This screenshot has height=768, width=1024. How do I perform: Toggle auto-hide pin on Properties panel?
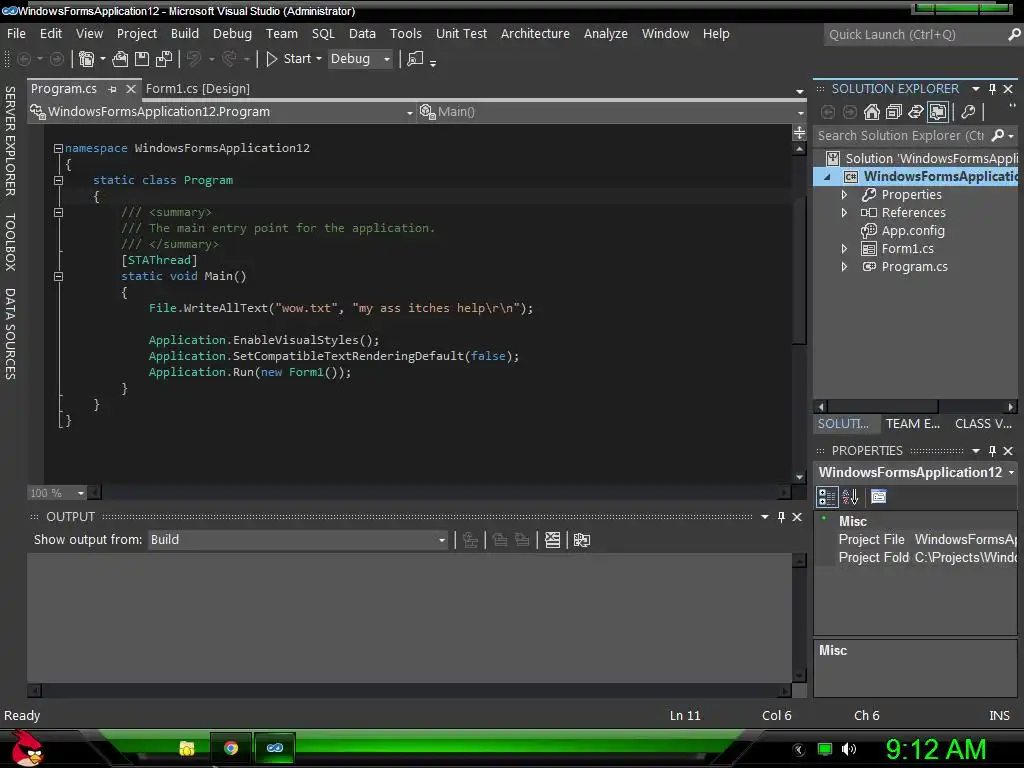point(992,451)
